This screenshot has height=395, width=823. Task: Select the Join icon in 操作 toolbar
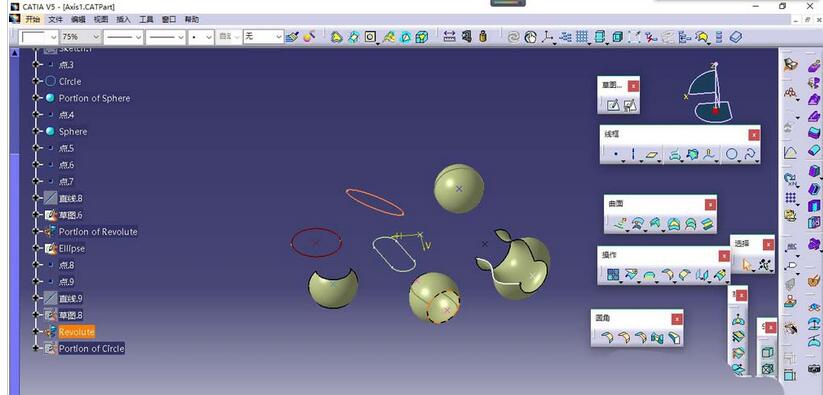pos(613,274)
